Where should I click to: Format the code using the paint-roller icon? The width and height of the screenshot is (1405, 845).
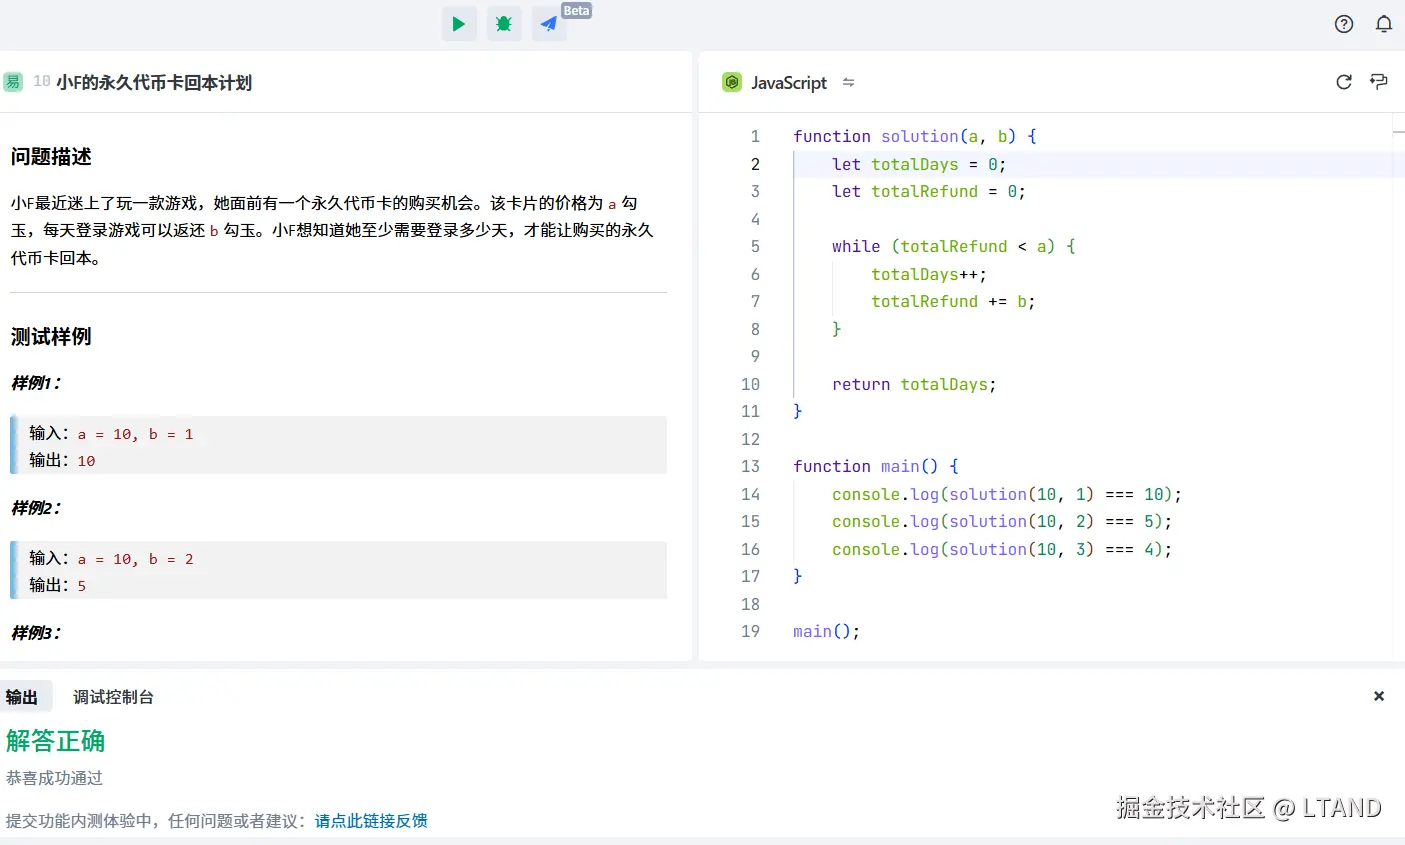point(1378,82)
